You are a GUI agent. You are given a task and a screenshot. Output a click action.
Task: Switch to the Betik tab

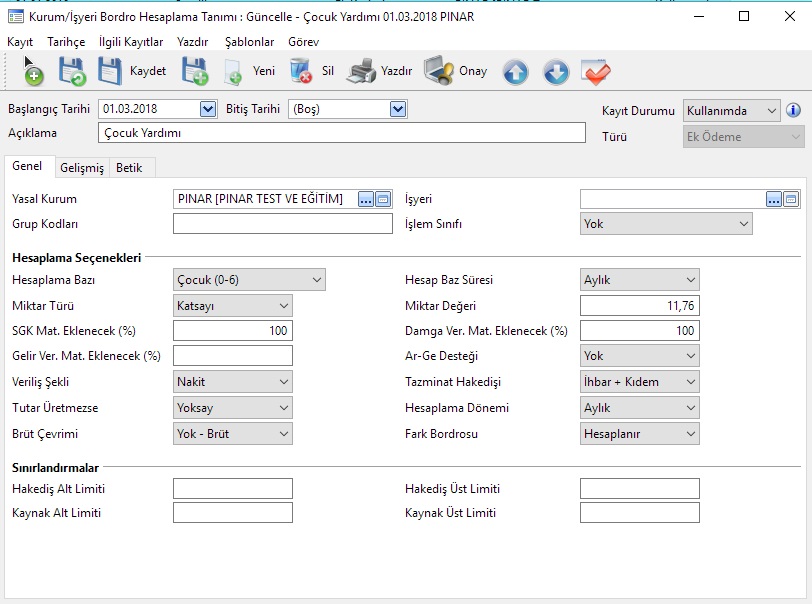129,168
